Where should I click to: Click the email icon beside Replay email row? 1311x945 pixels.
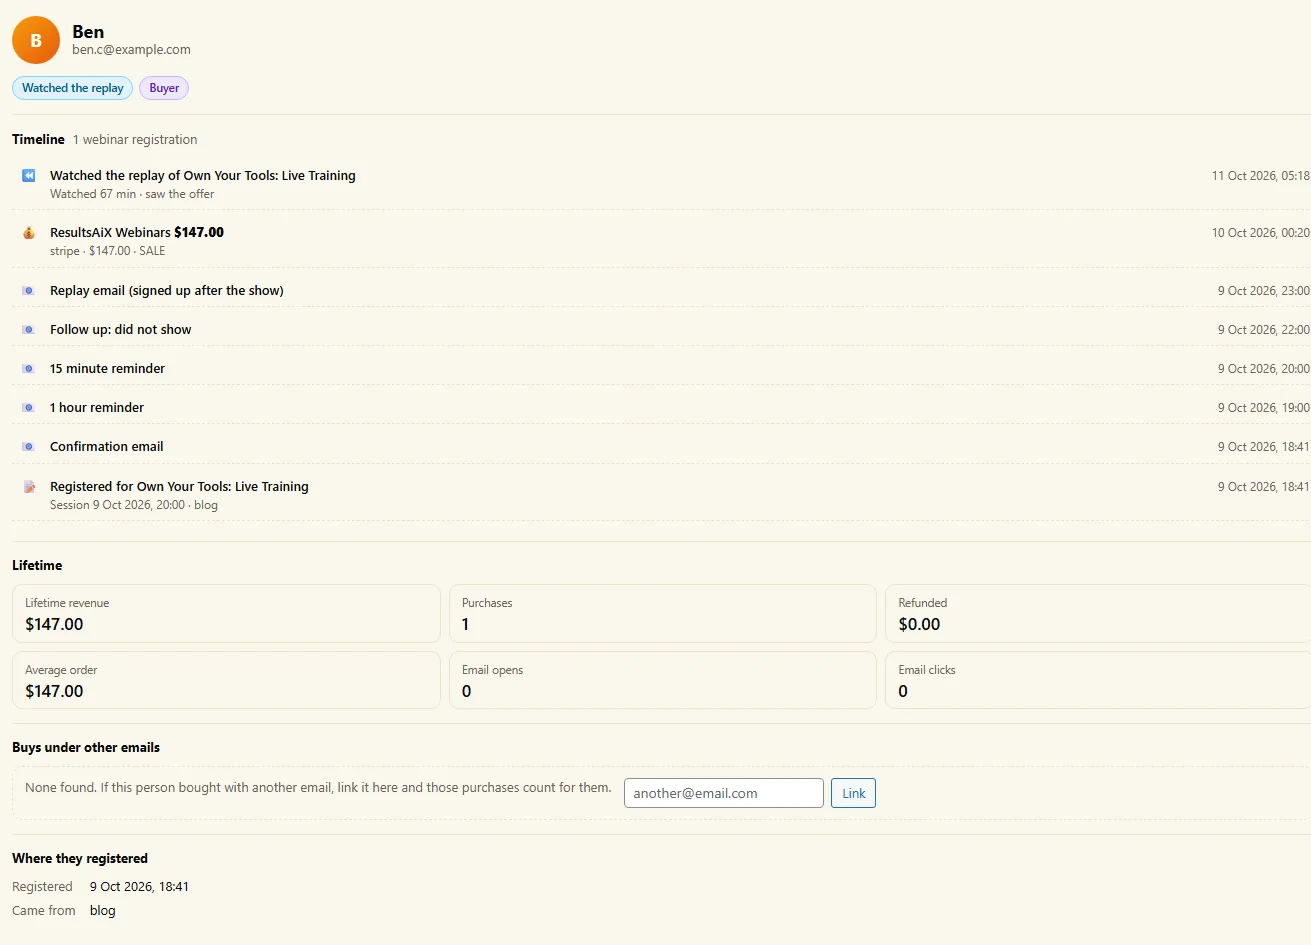(x=29, y=290)
